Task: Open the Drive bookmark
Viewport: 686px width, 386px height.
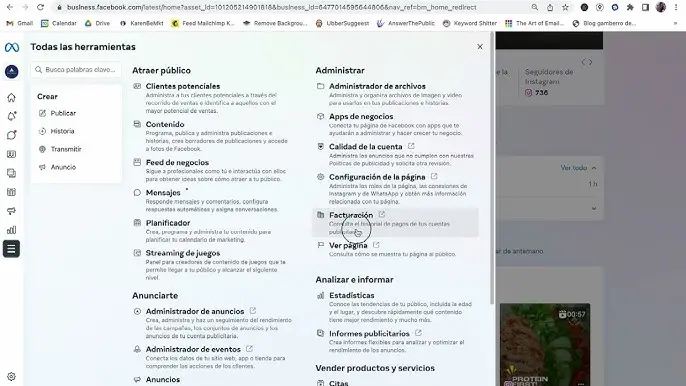Action: (98, 23)
